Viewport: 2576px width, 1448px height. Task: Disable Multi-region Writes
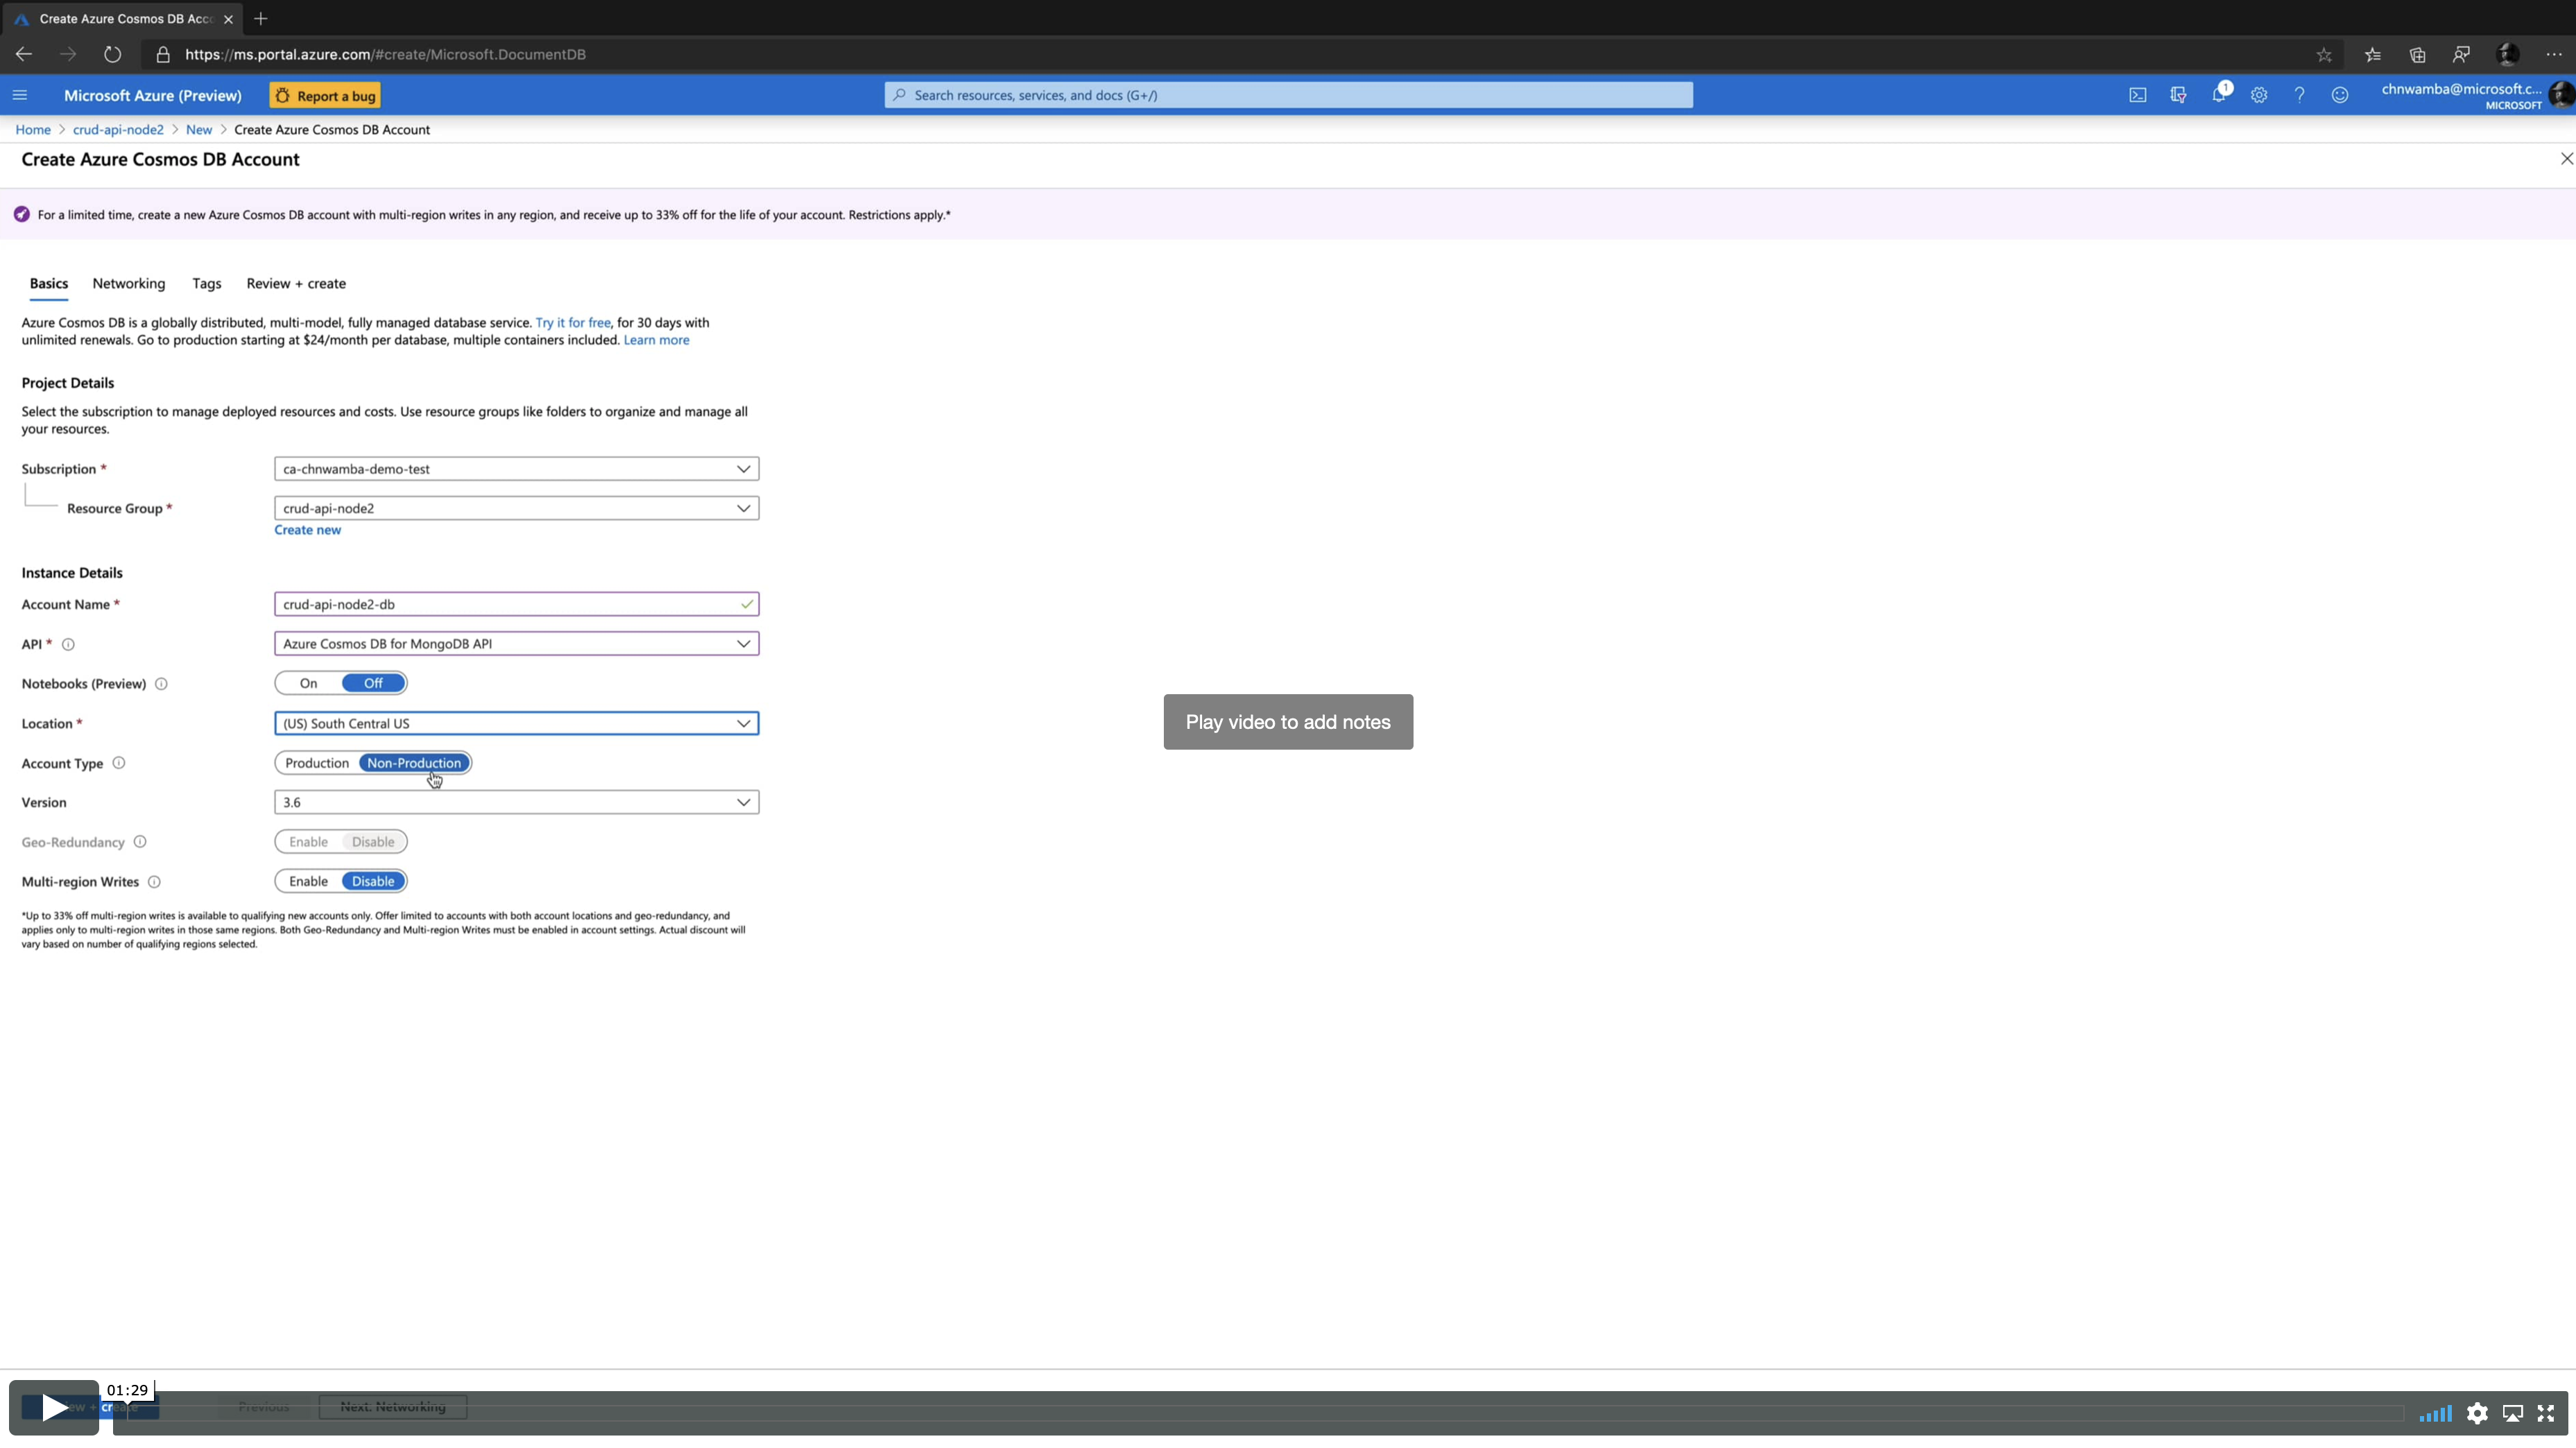[373, 882]
